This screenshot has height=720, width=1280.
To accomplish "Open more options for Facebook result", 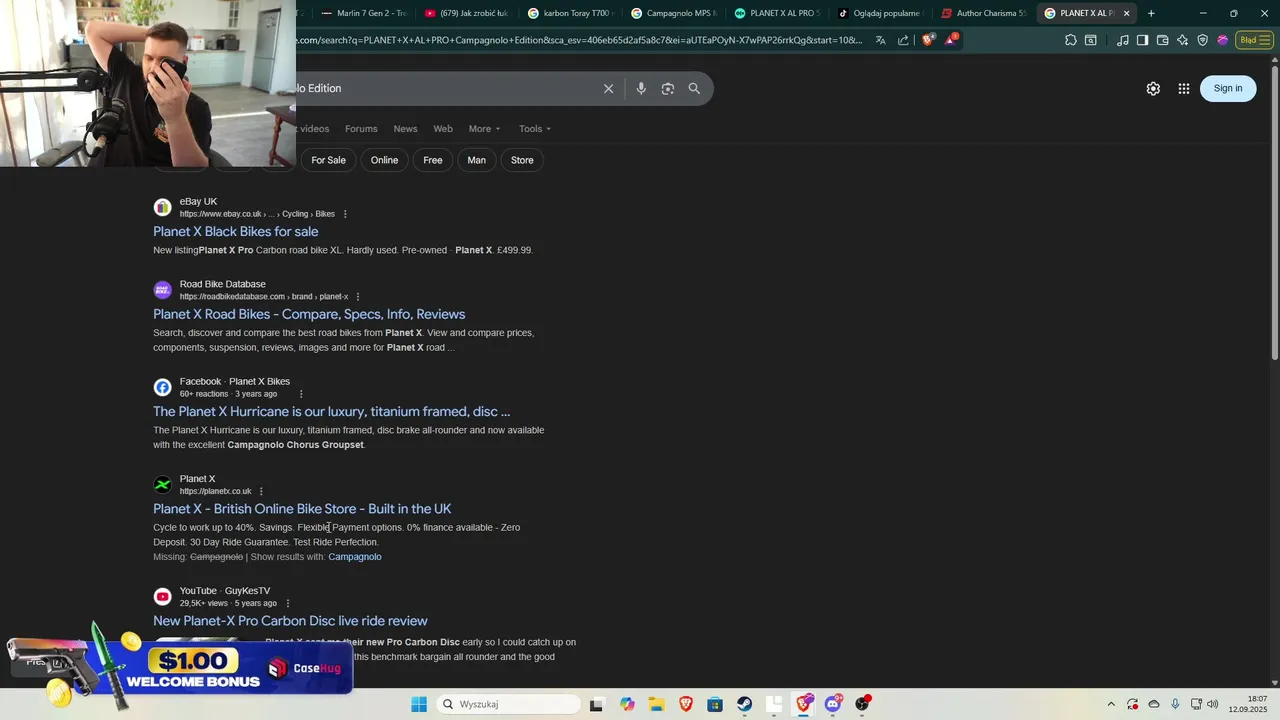I will pos(300,394).
